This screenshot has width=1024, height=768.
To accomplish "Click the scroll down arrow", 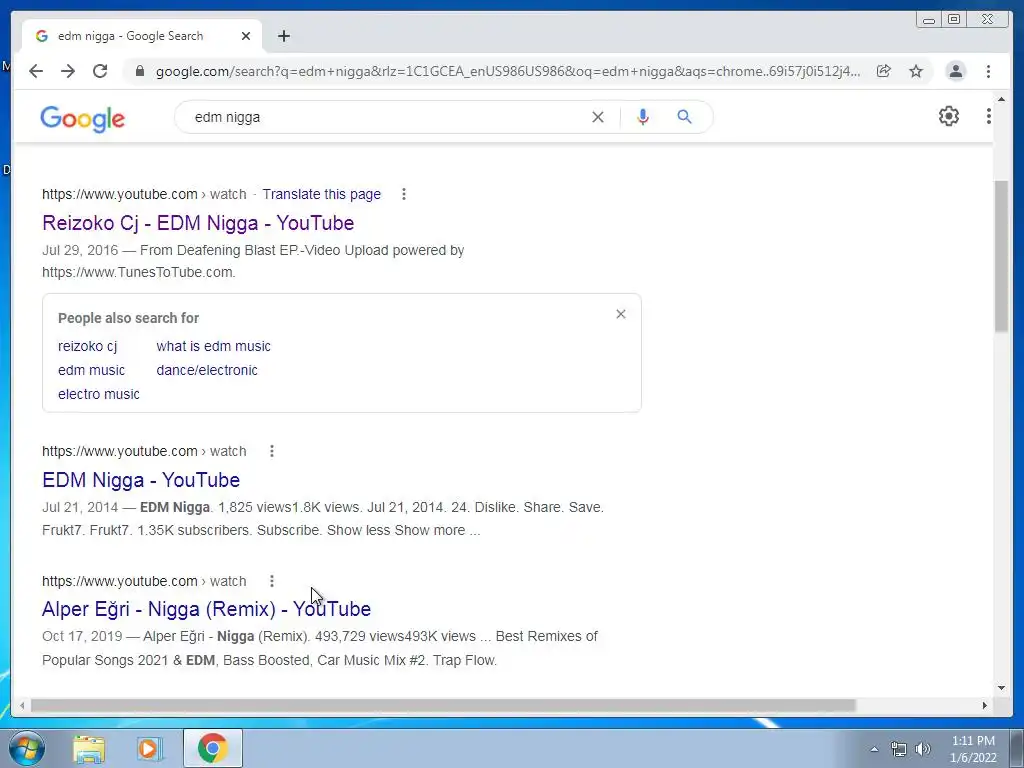I will (x=1001, y=687).
